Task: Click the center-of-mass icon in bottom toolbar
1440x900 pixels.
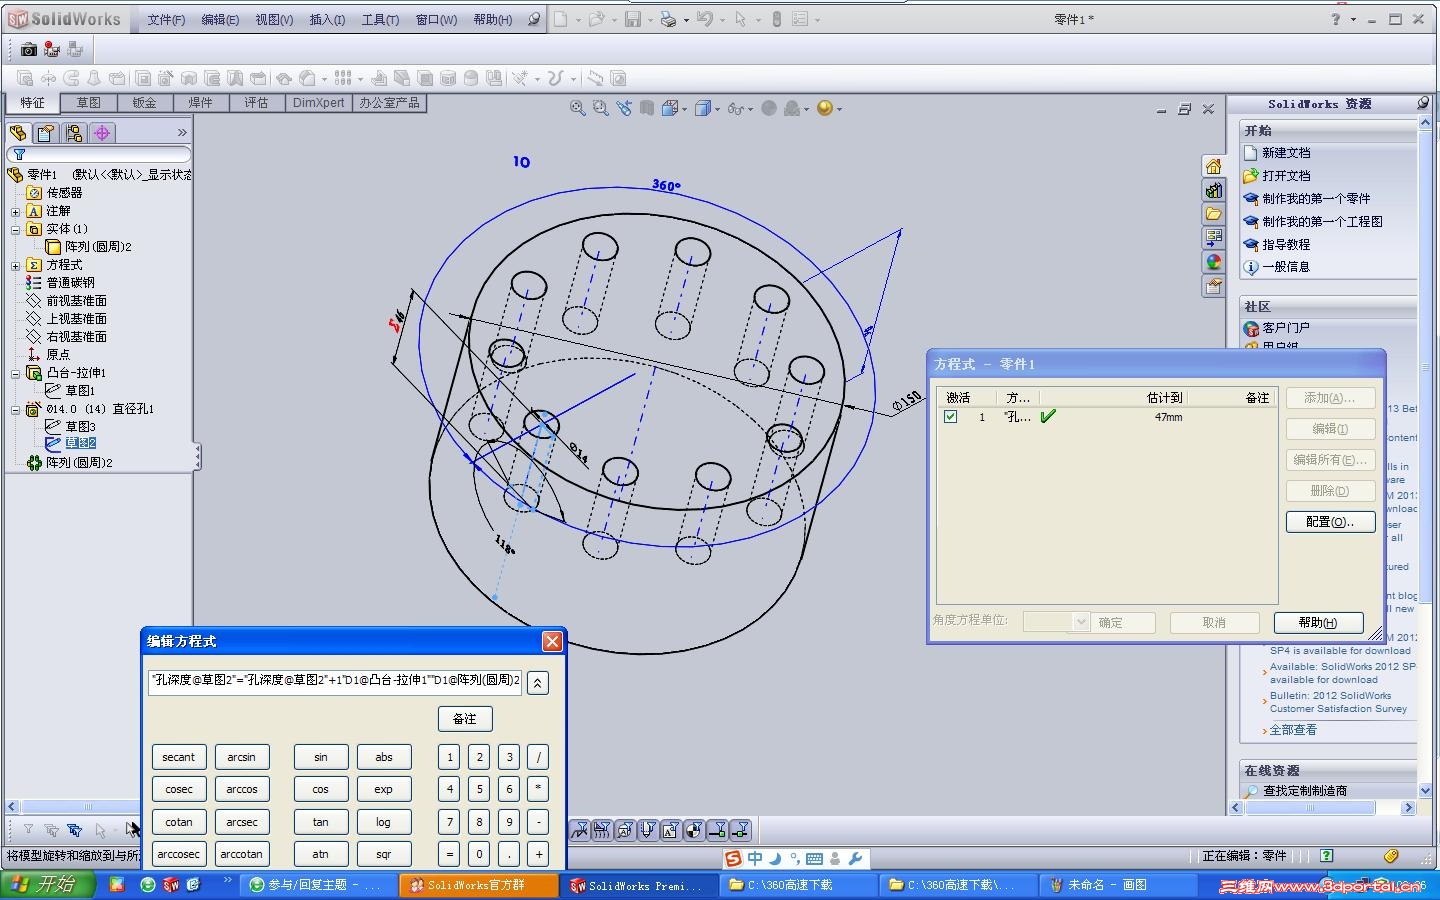Action: (x=694, y=829)
